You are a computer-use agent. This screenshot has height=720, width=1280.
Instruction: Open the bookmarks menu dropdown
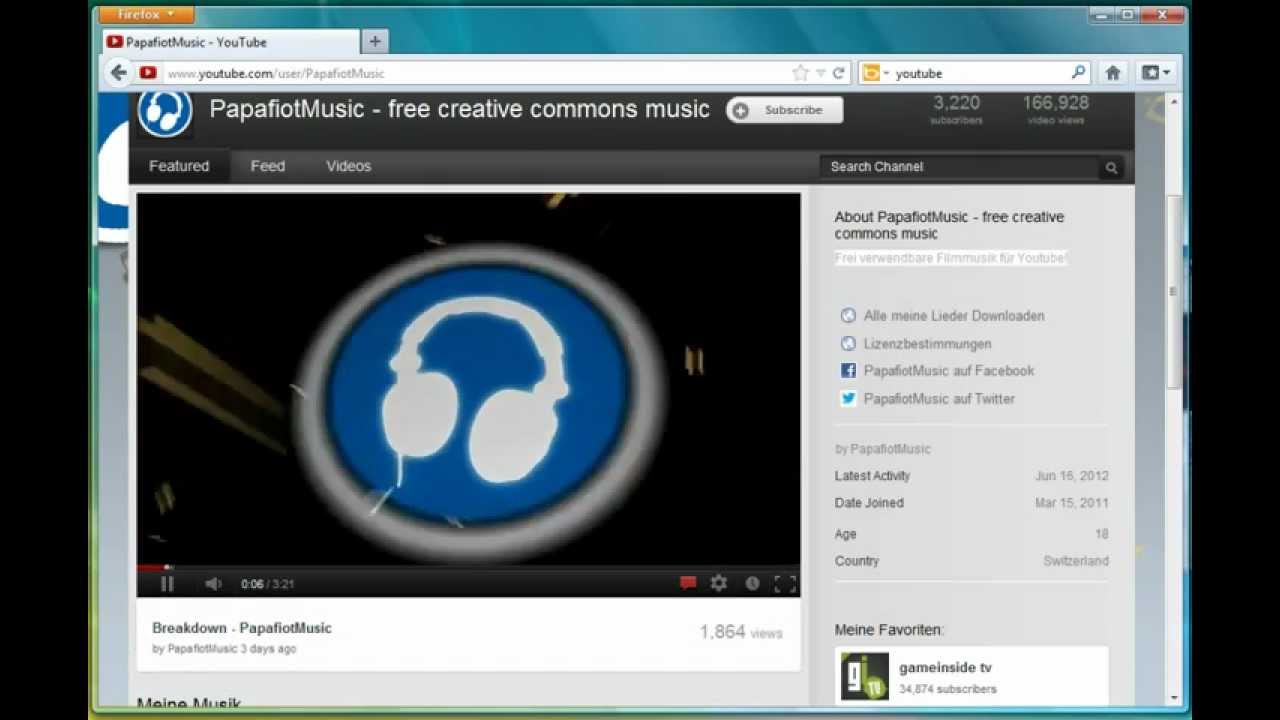pos(1156,73)
